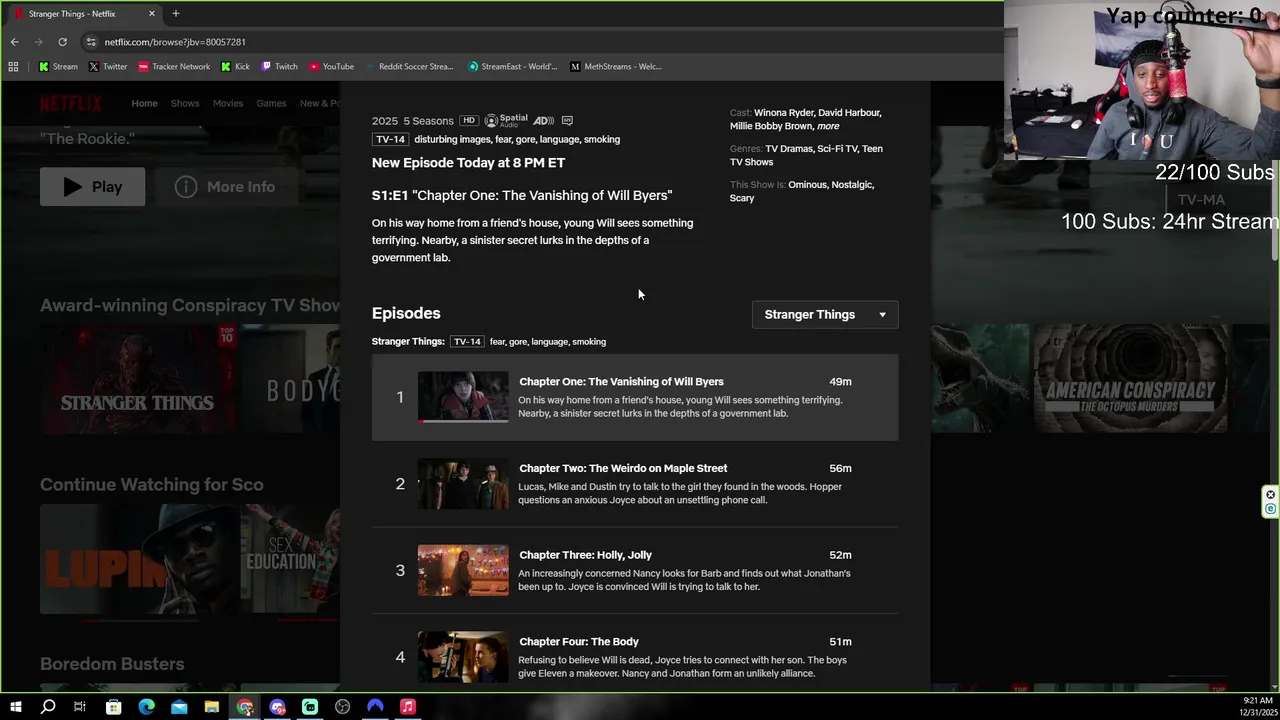Screen dimensions: 1280x720
Task: Open the YouTube bookmark
Action: pos(331,67)
